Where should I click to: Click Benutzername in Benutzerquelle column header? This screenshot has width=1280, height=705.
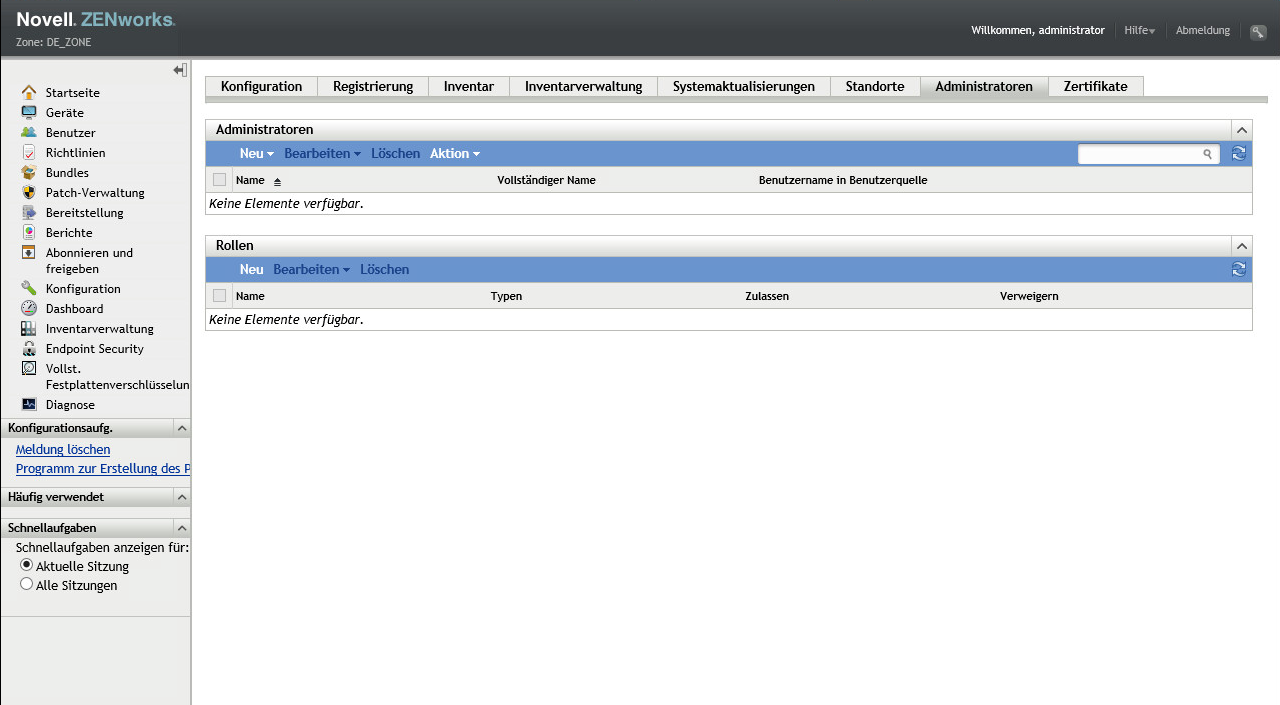pyautogui.click(x=843, y=180)
